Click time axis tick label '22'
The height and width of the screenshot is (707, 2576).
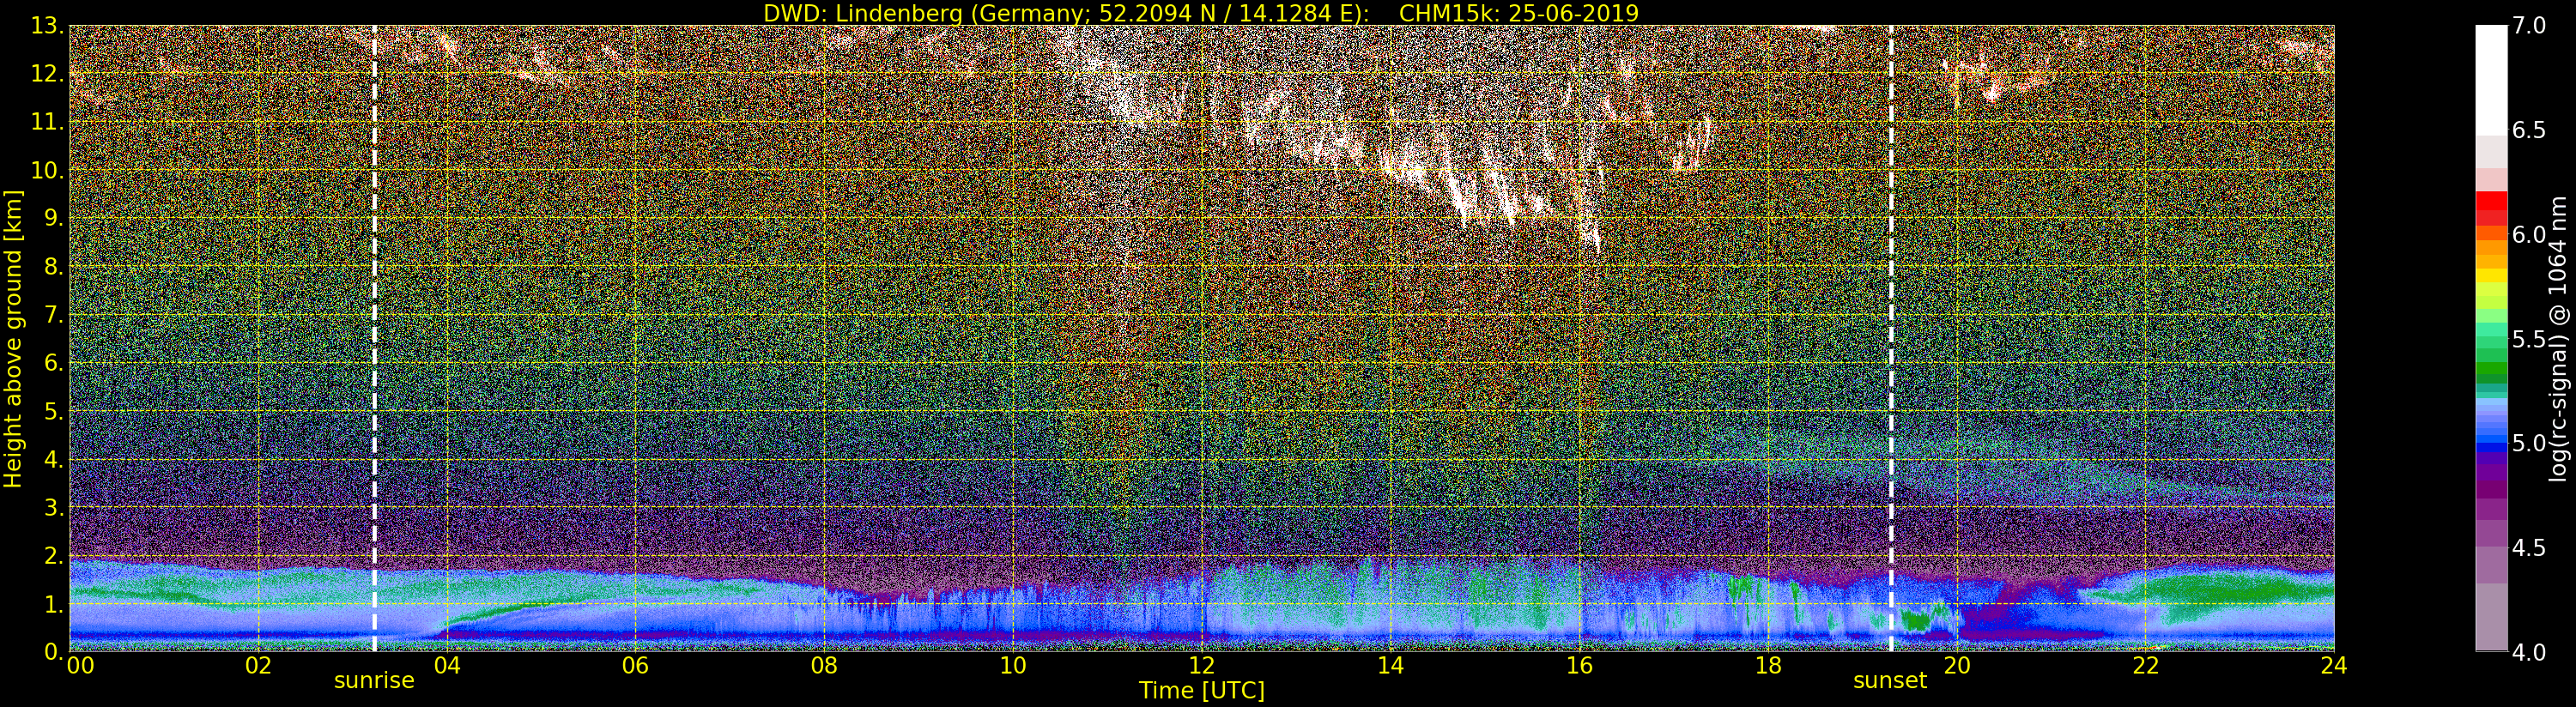point(2146,666)
